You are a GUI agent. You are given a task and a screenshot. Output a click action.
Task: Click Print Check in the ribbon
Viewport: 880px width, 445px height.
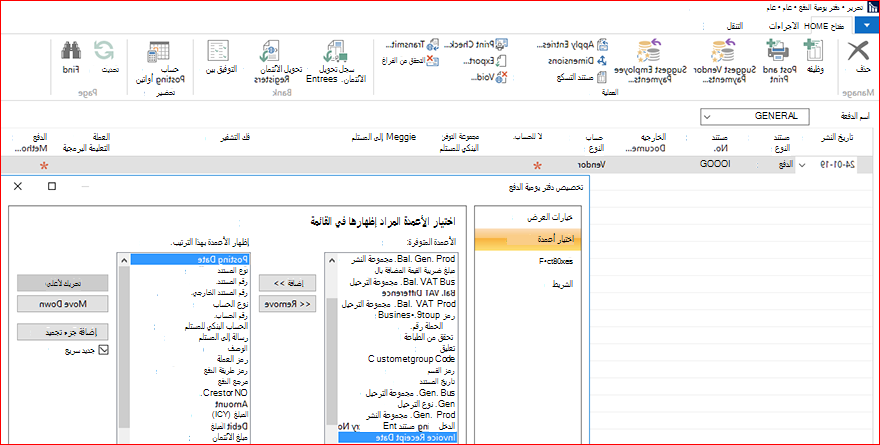(476, 44)
